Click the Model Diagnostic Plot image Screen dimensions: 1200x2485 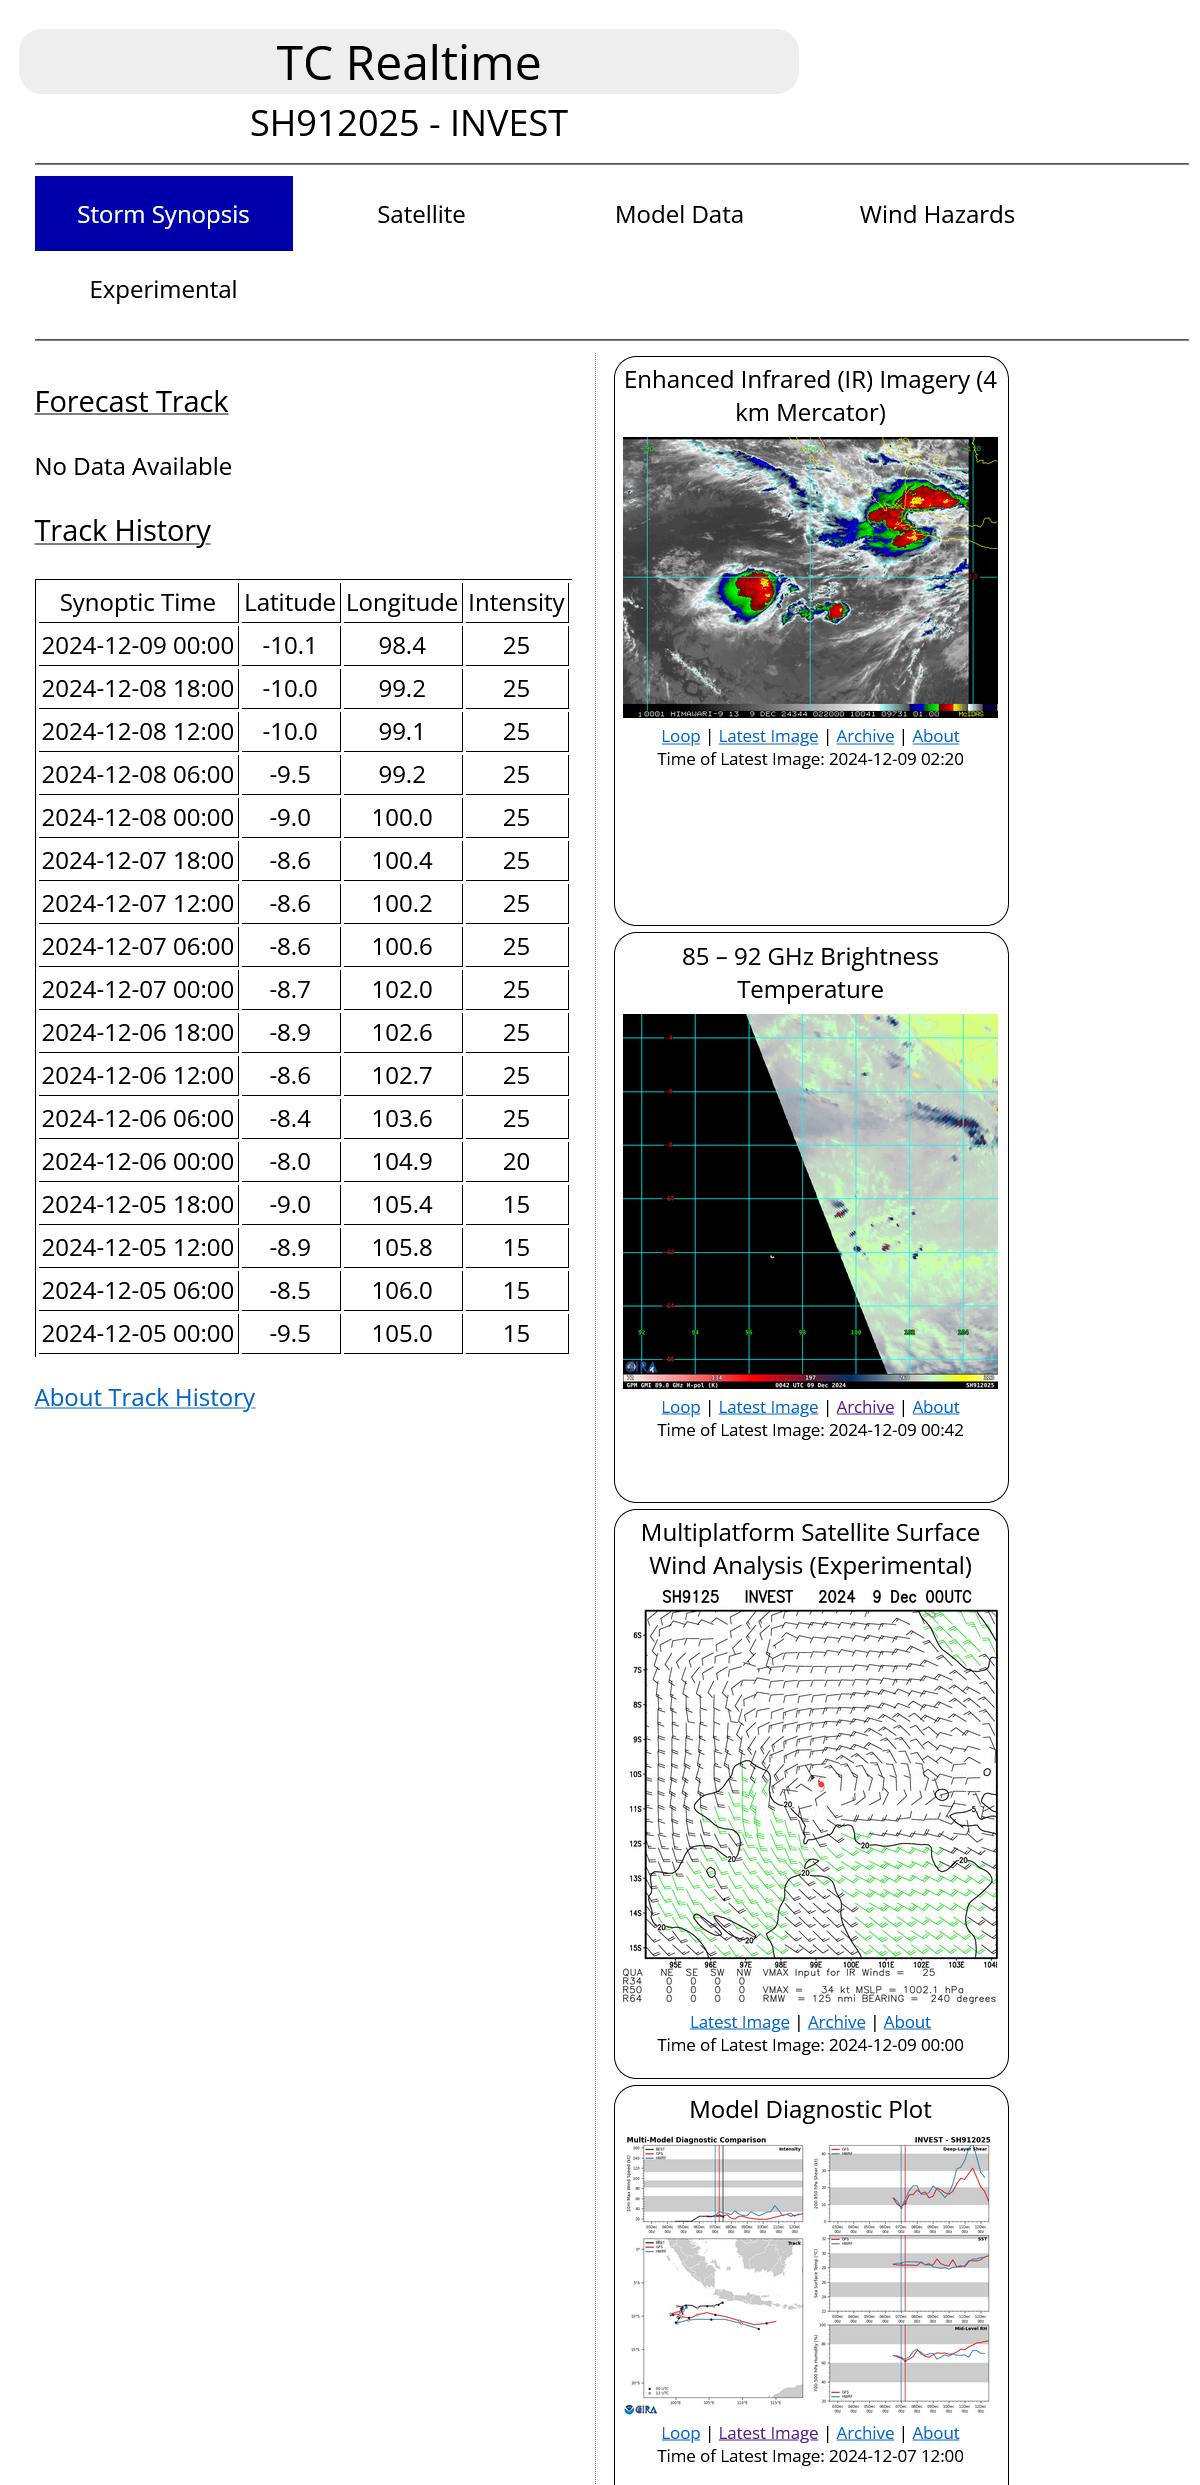click(810, 2275)
